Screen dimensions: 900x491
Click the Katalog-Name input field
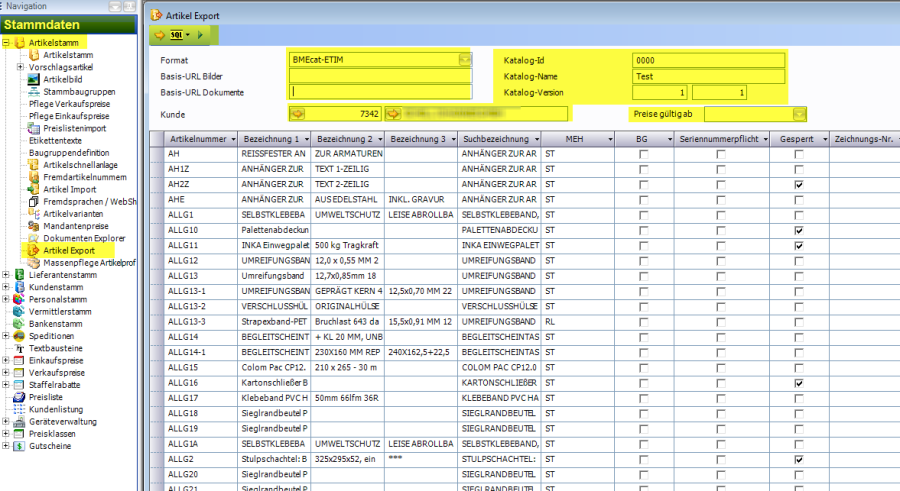(x=708, y=76)
